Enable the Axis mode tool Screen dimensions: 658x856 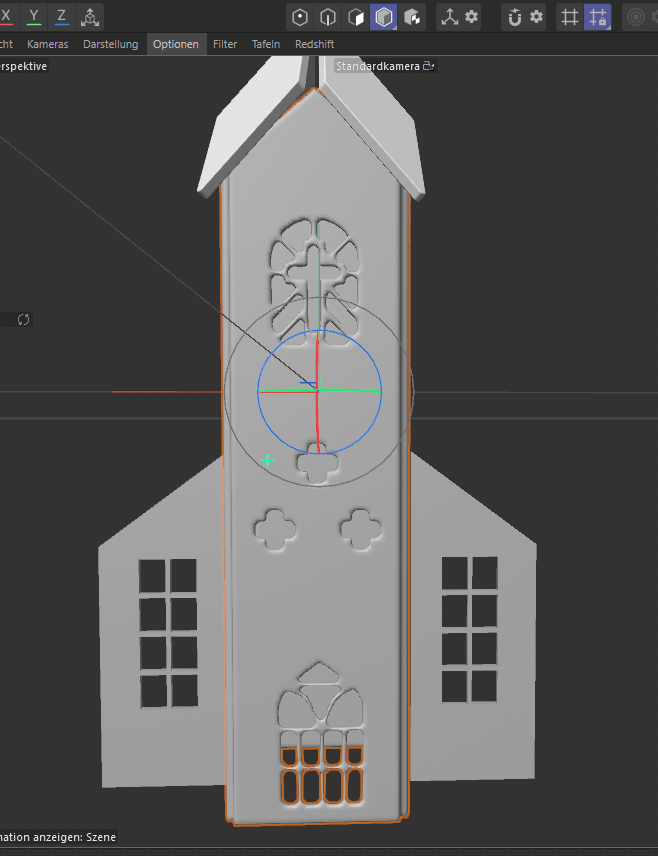449,17
